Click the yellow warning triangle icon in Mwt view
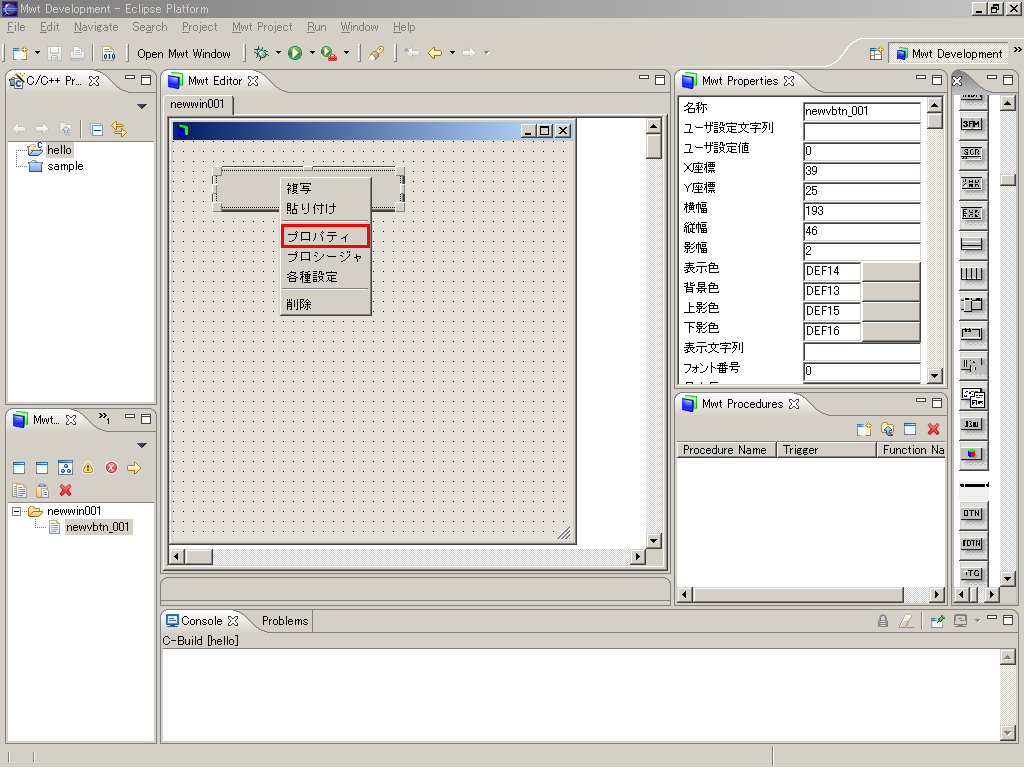The width and height of the screenshot is (1024, 768). pos(88,468)
